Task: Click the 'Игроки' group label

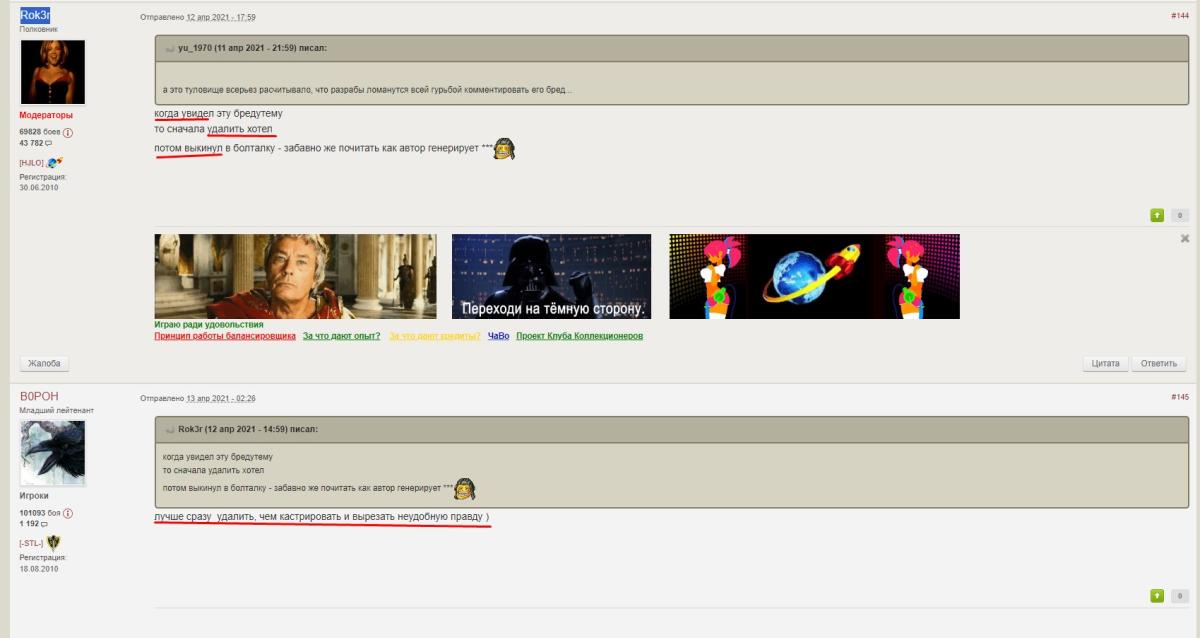Action: click(34, 496)
